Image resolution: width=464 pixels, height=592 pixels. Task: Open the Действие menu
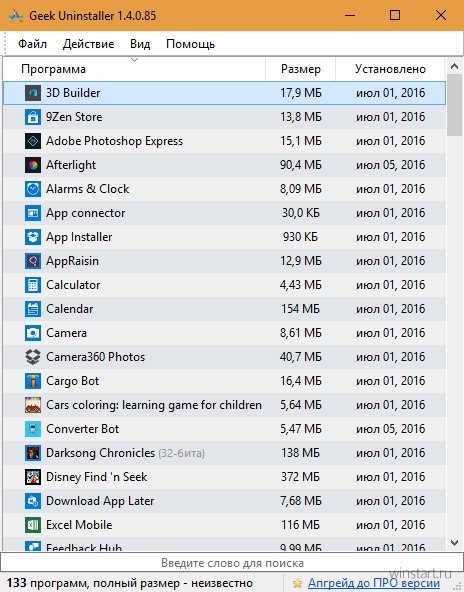pyautogui.click(x=88, y=44)
